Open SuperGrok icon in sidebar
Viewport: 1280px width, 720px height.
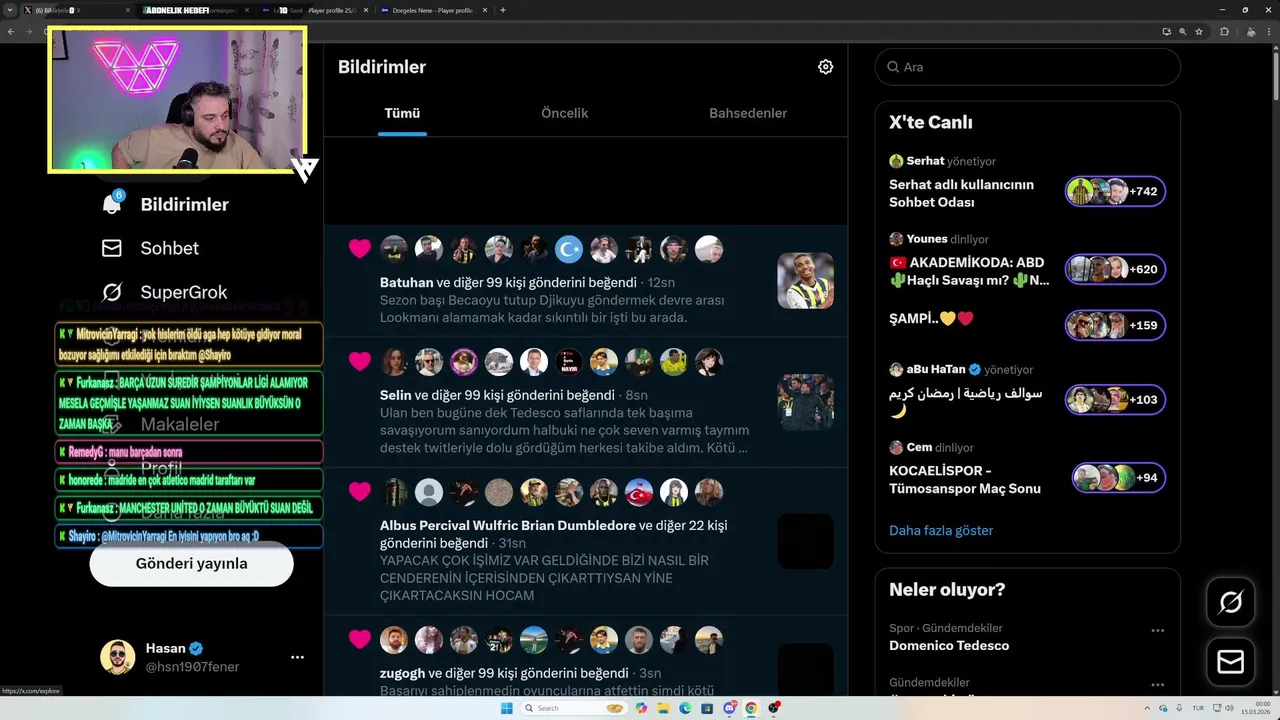[x=112, y=292]
